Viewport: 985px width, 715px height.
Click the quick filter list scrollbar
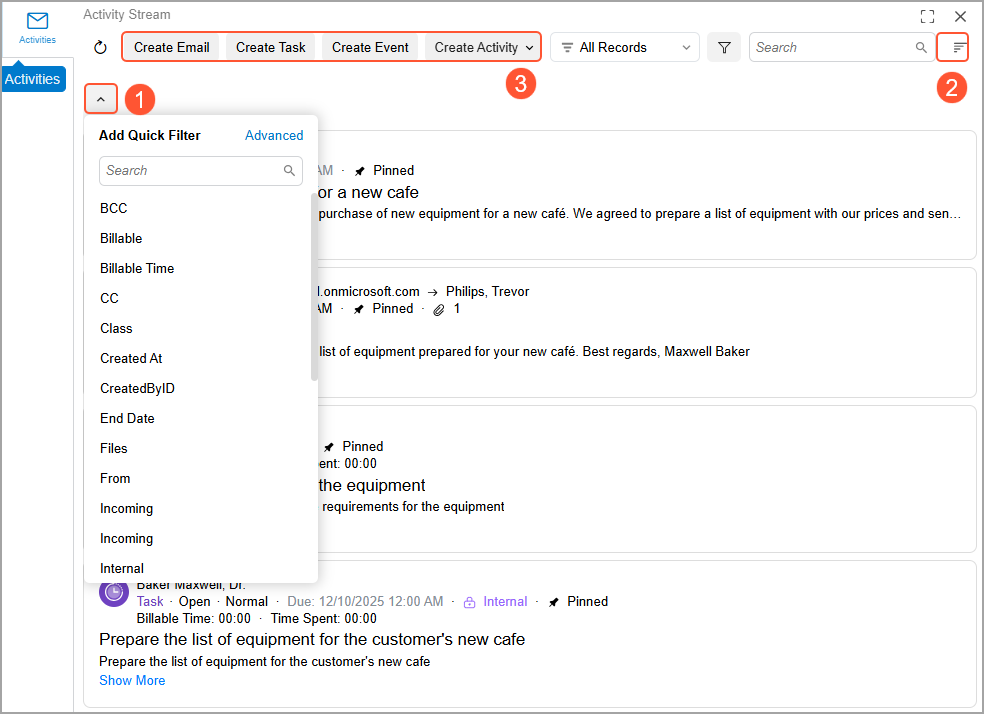click(x=314, y=287)
